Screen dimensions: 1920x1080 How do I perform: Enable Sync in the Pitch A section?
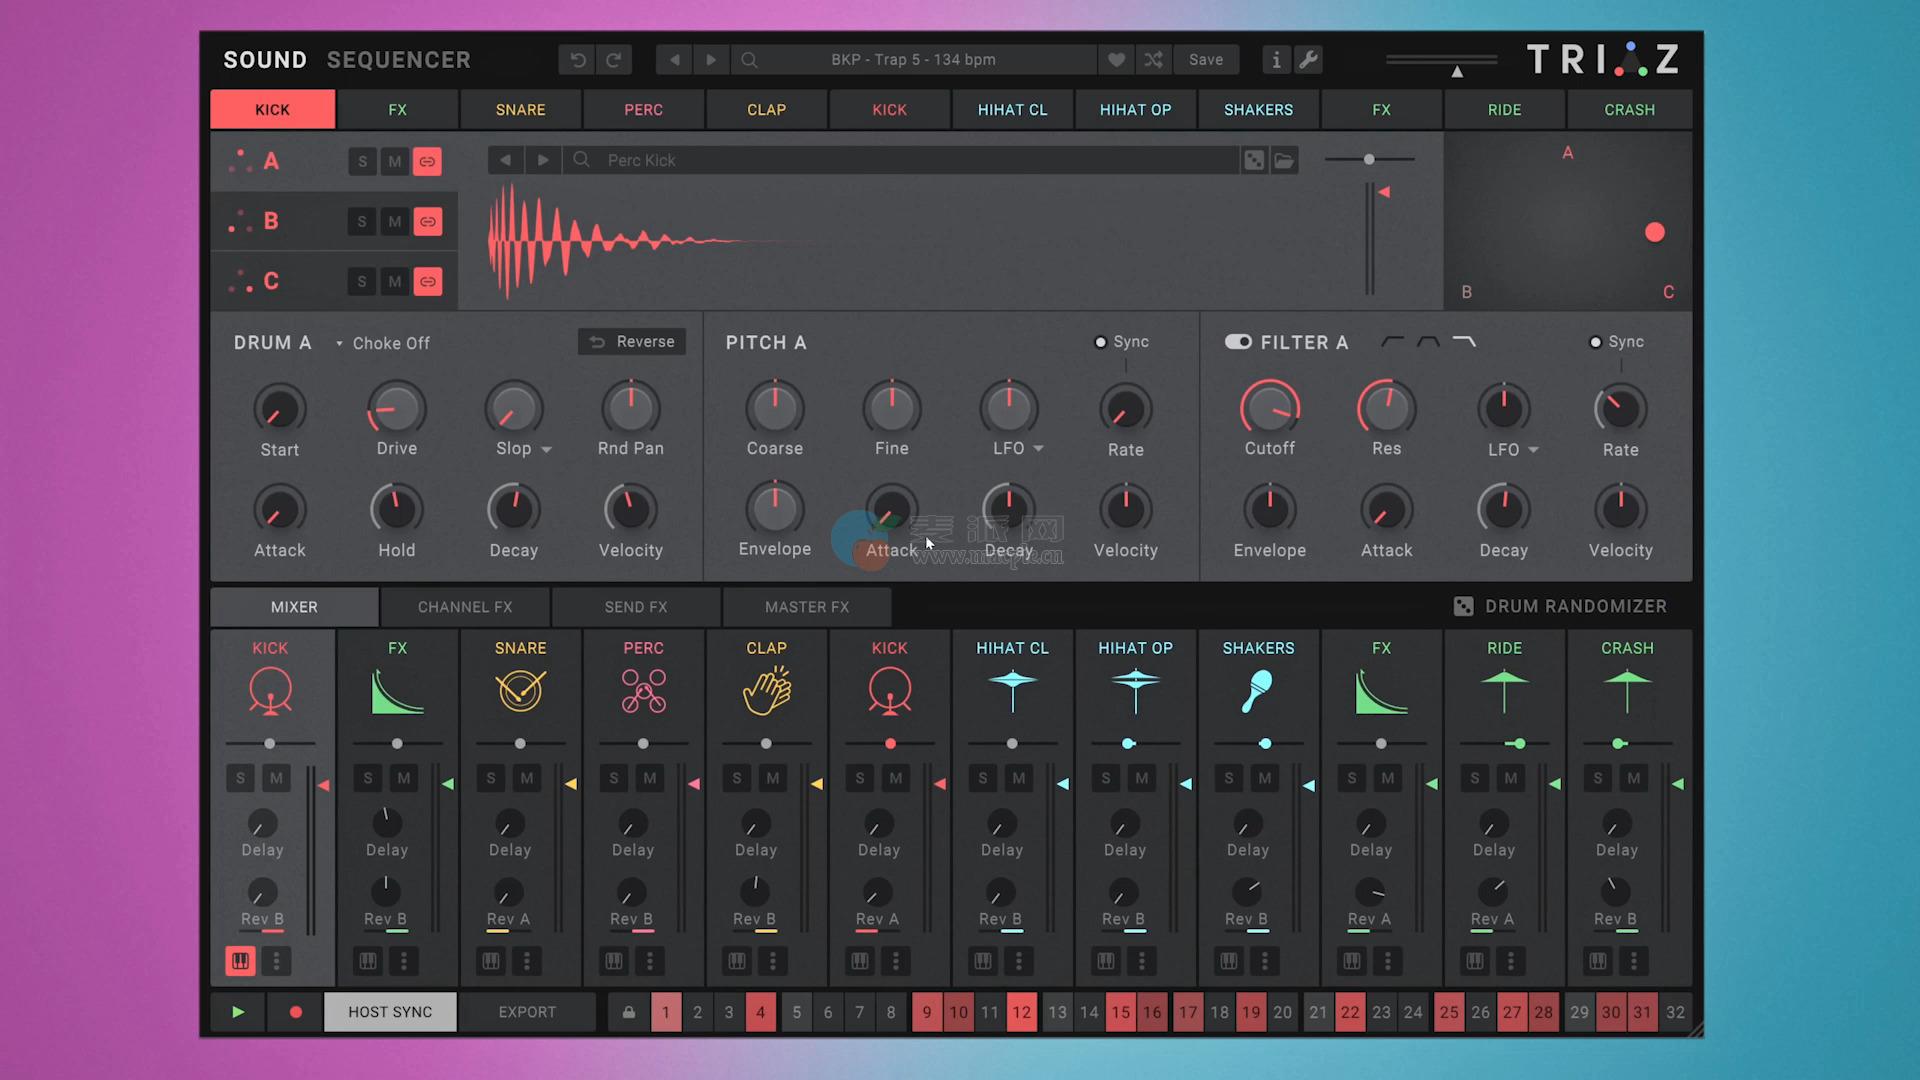click(x=1101, y=342)
